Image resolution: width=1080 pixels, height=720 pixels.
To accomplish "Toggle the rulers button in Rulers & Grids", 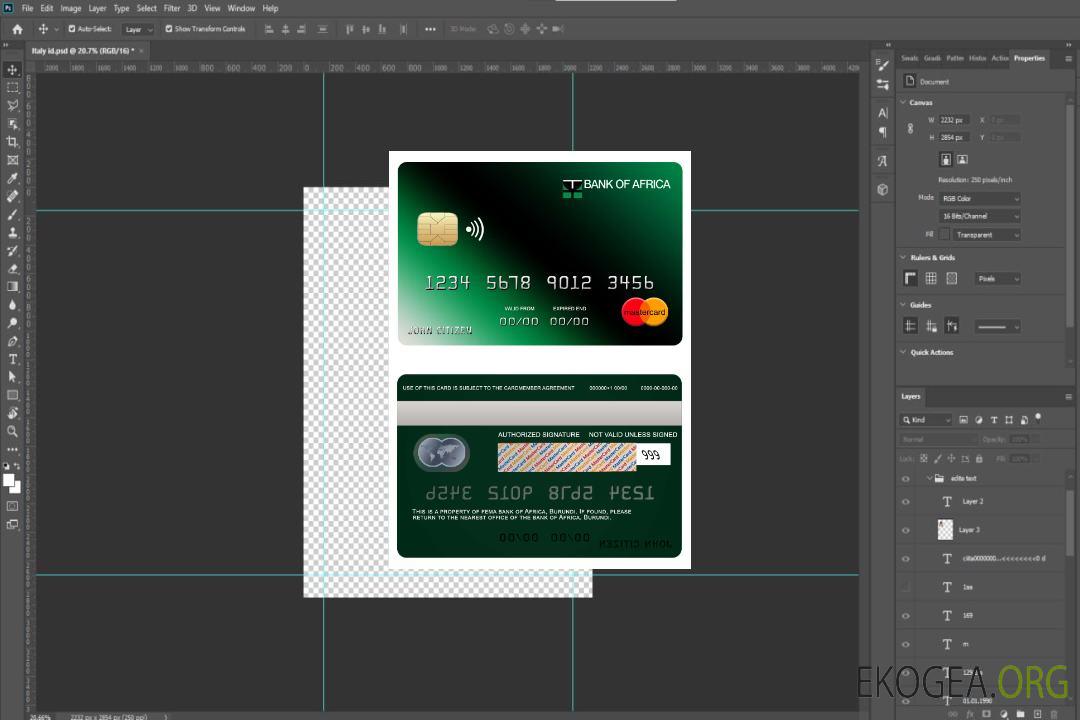I will pos(910,278).
